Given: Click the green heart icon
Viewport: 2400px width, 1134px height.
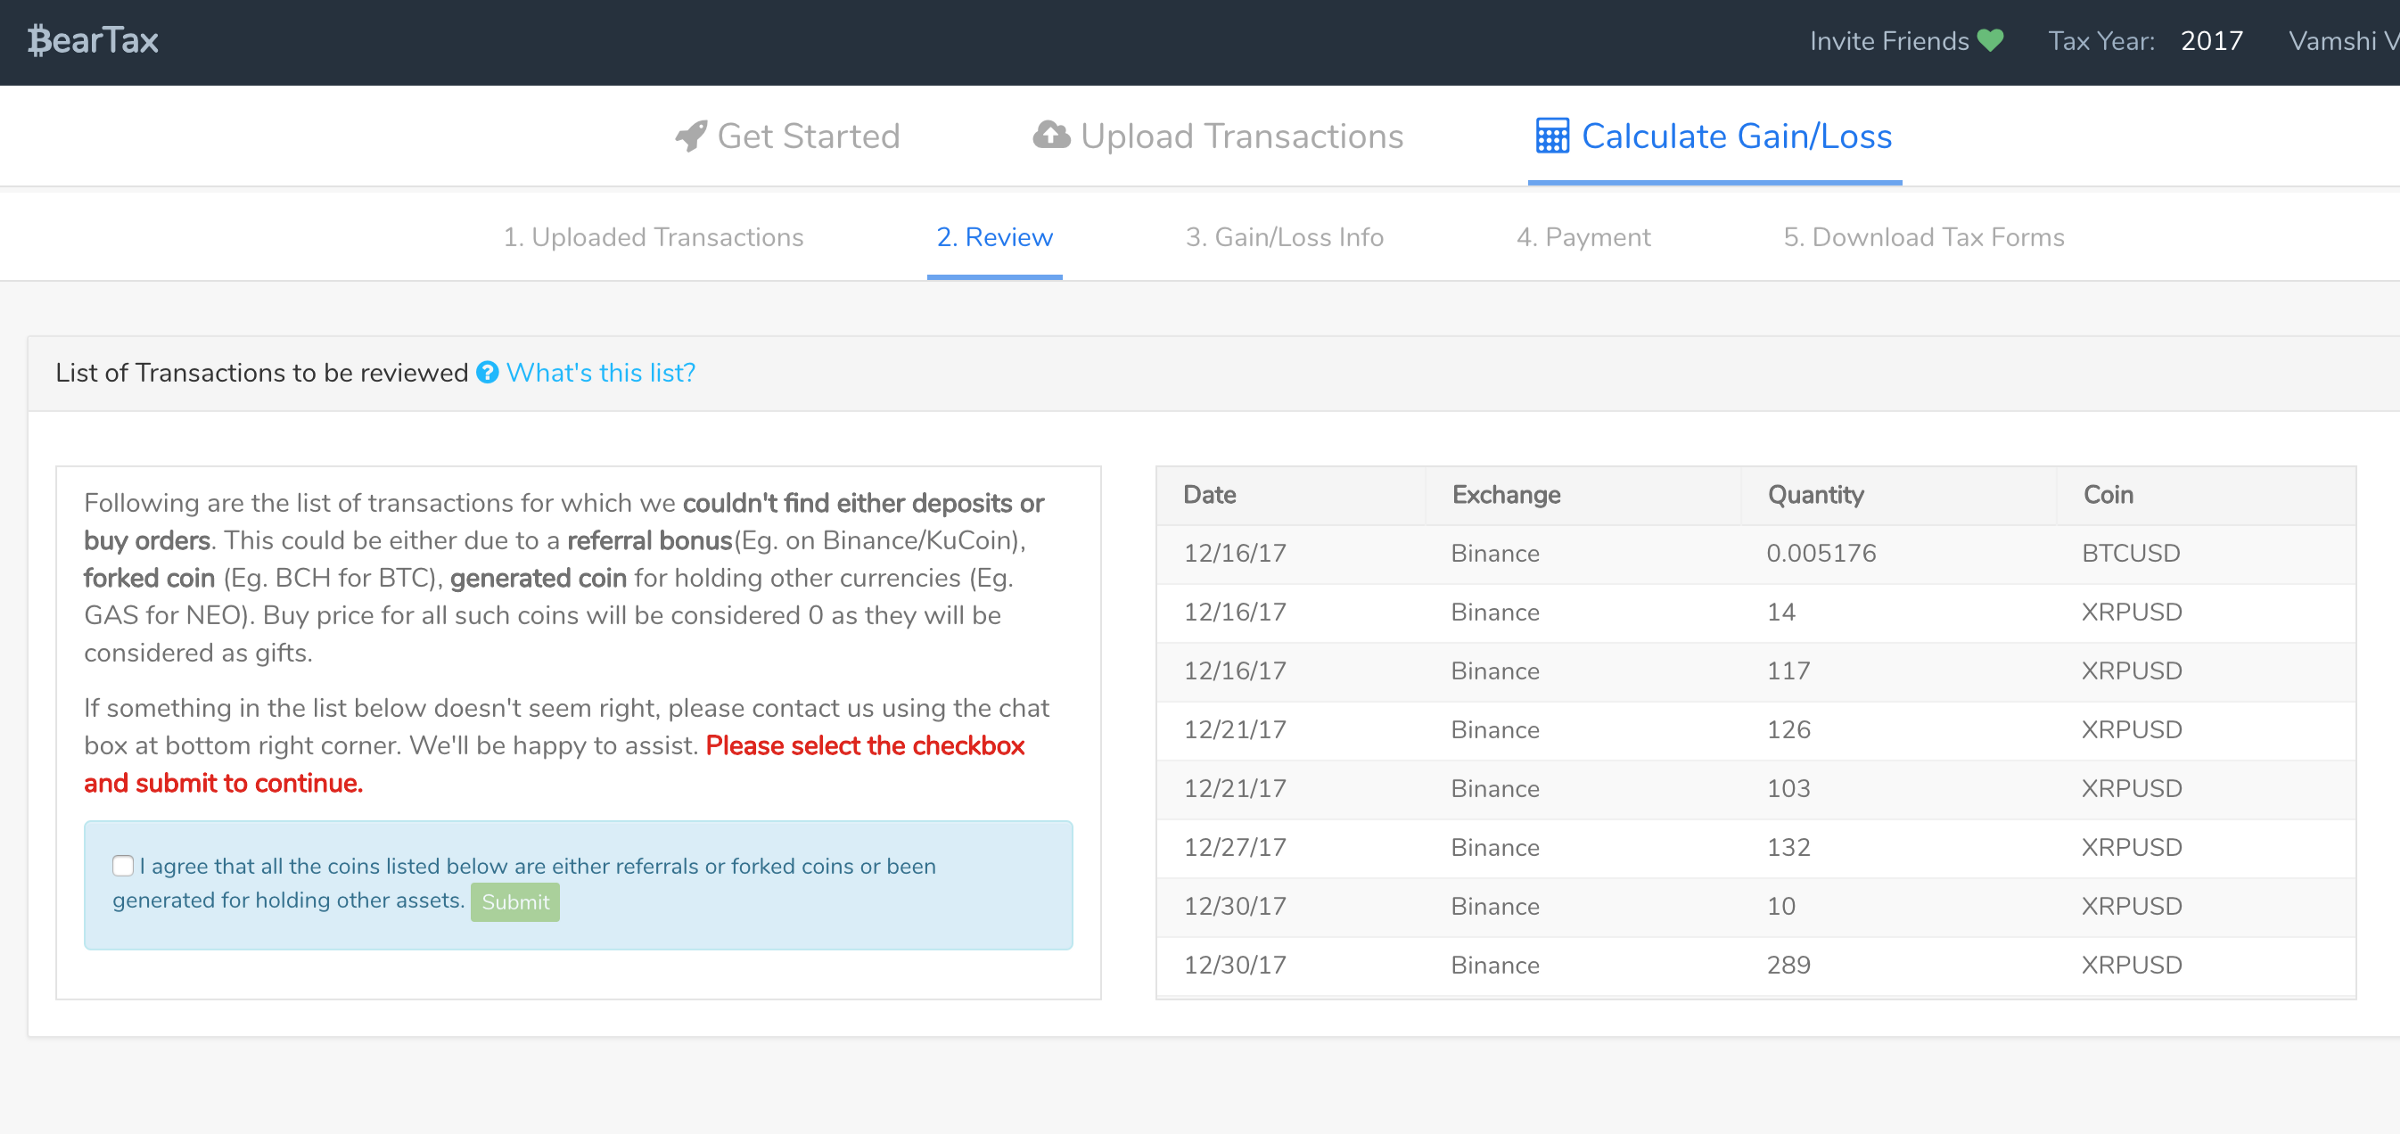Looking at the screenshot, I should pyautogui.click(x=1991, y=41).
